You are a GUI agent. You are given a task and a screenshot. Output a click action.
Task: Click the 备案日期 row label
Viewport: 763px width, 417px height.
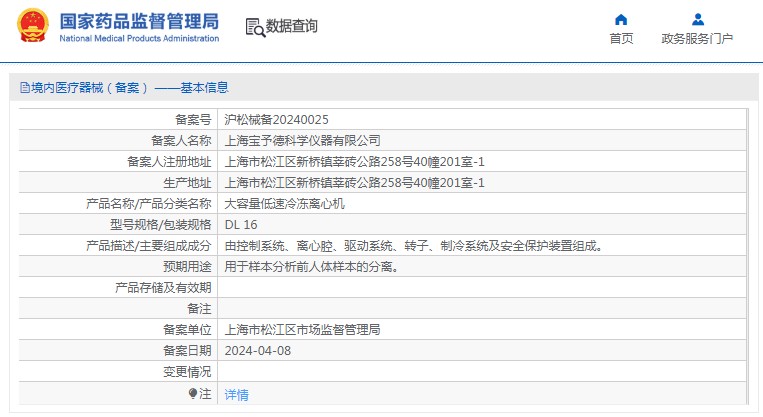tap(187, 351)
